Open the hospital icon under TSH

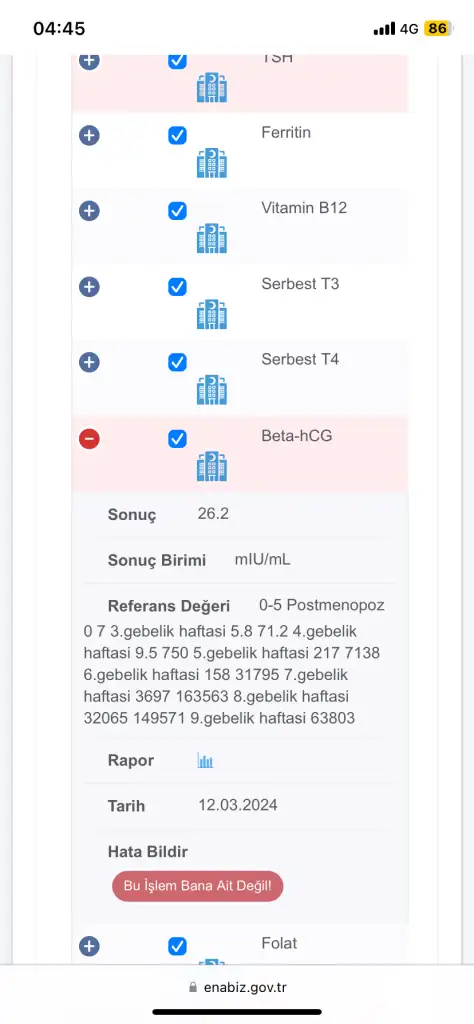212,88
